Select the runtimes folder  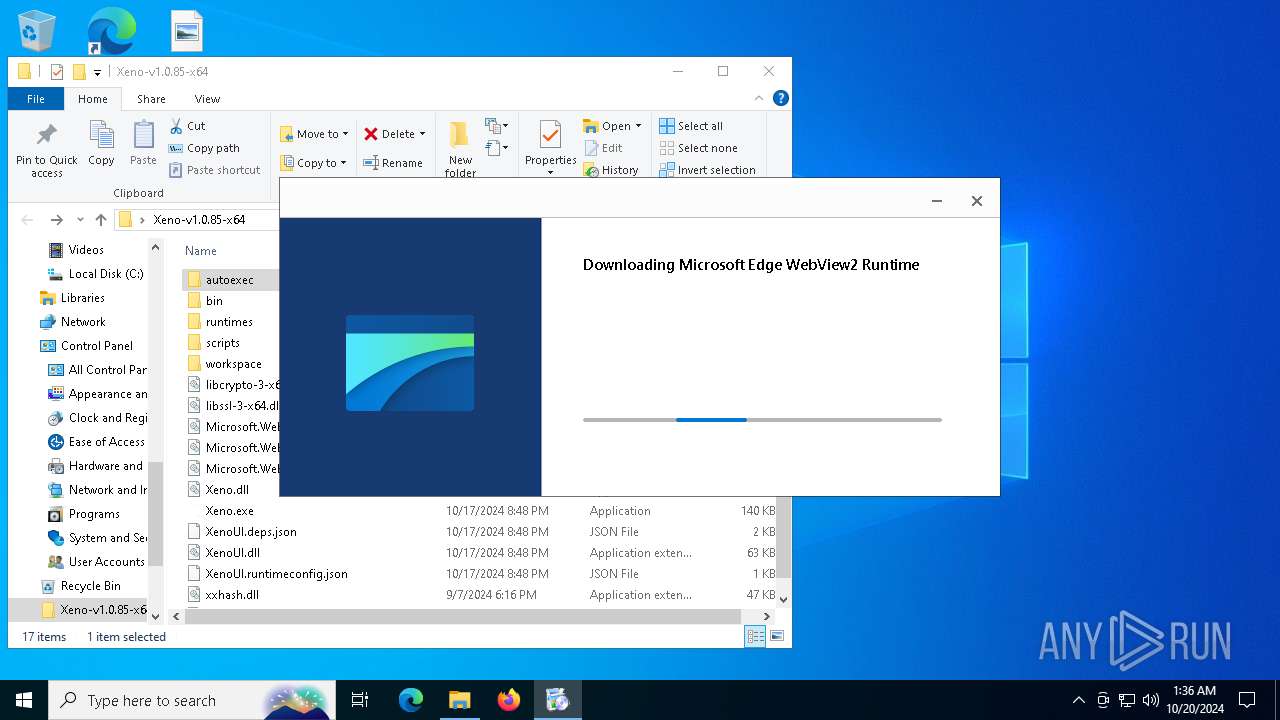(x=229, y=322)
